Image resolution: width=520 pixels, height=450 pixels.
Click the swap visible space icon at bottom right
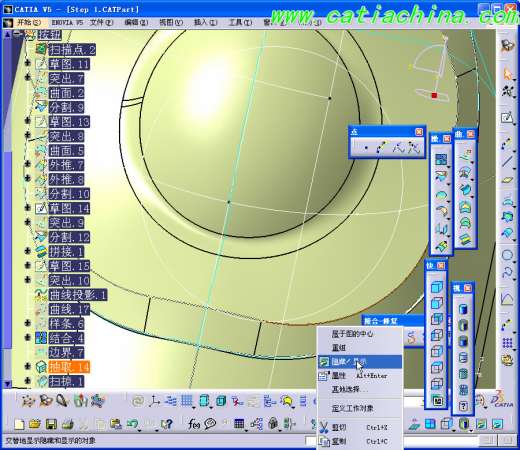tap(497, 424)
